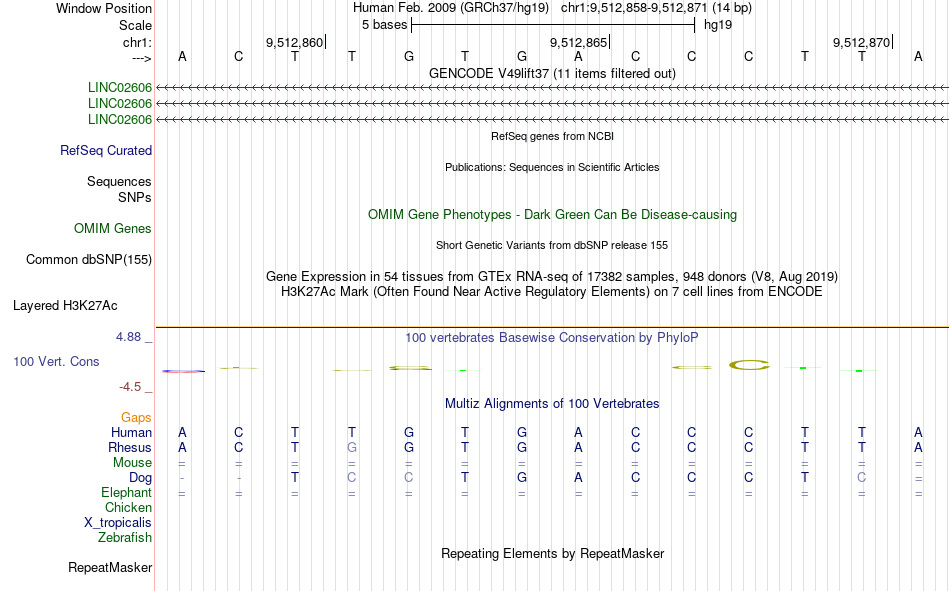Open 100 vertebrates Basewise Conservation by PhyloP title

pyautogui.click(x=552, y=338)
